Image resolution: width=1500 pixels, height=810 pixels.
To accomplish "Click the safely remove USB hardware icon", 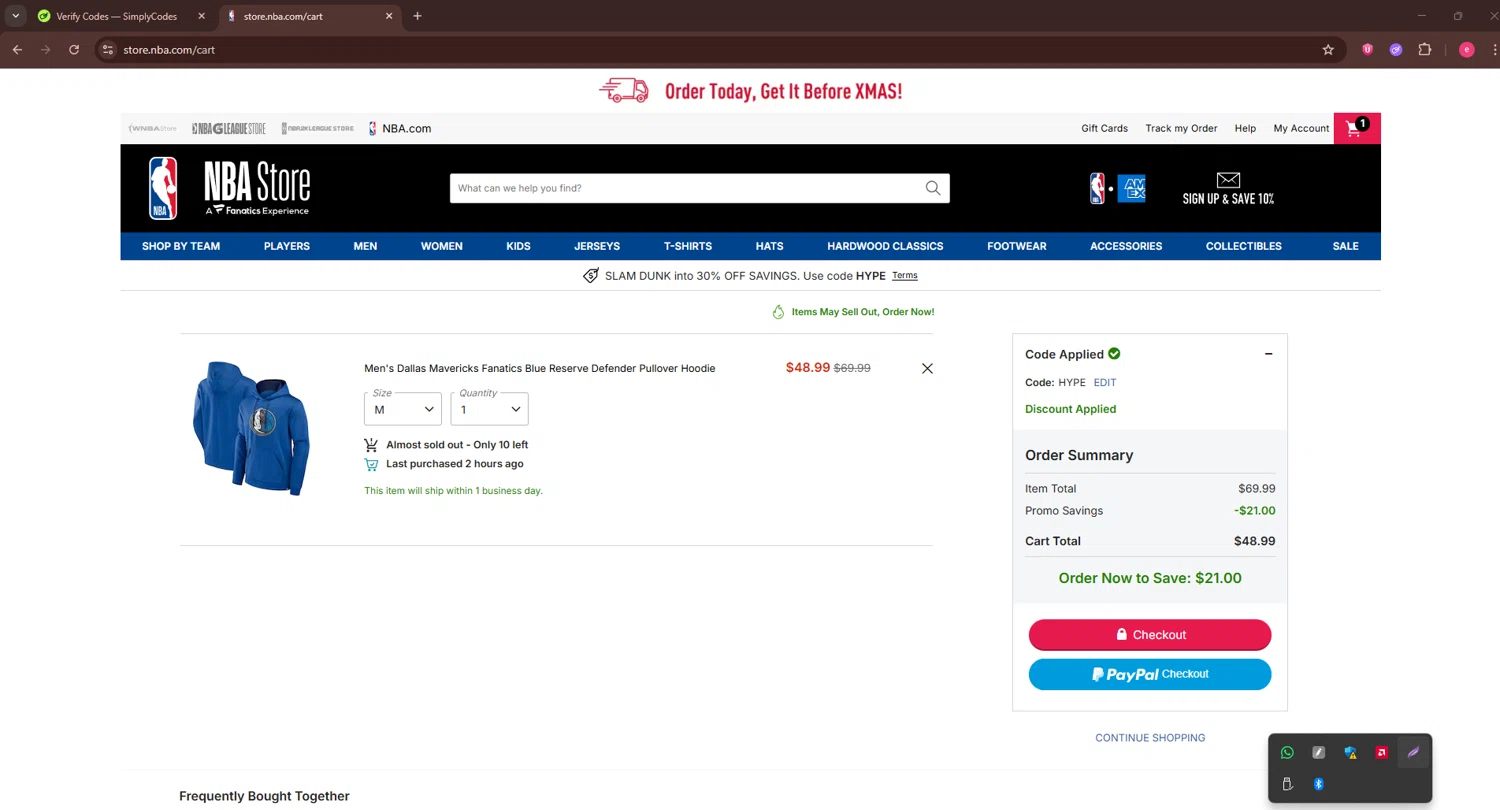I will coord(1287,784).
